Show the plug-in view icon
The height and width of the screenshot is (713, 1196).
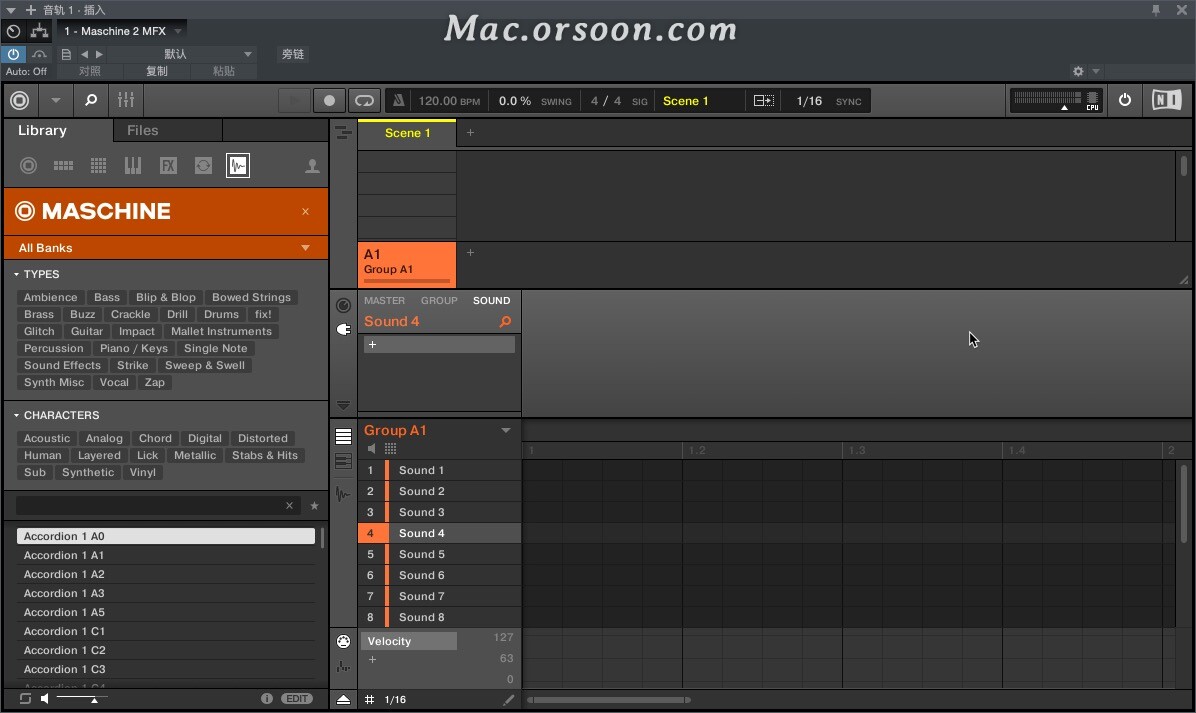(x=343, y=329)
